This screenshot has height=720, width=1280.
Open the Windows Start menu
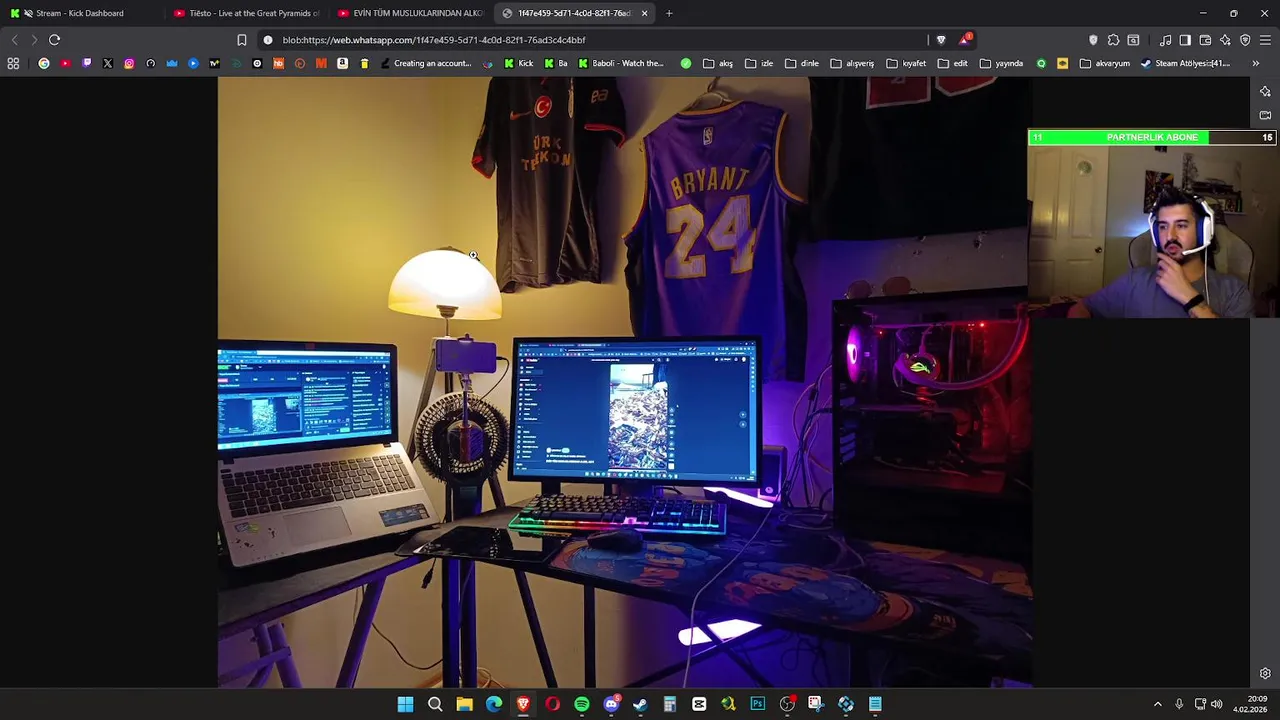click(405, 704)
